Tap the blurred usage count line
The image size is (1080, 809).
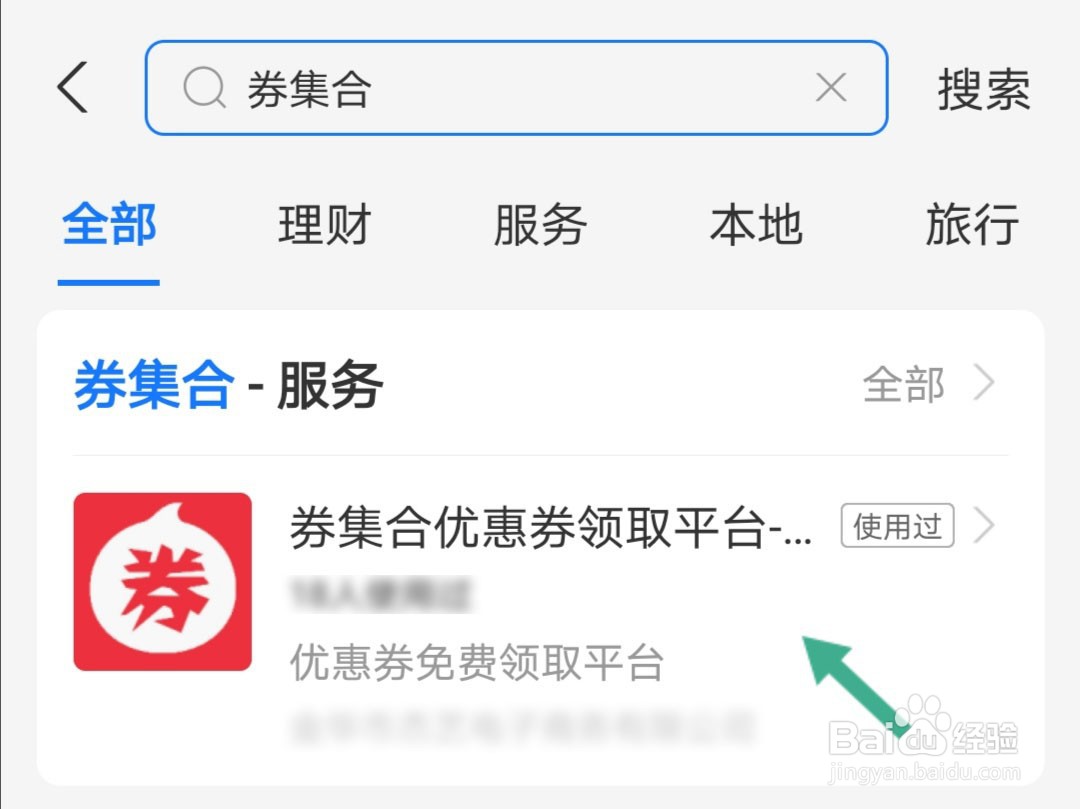click(x=381, y=595)
